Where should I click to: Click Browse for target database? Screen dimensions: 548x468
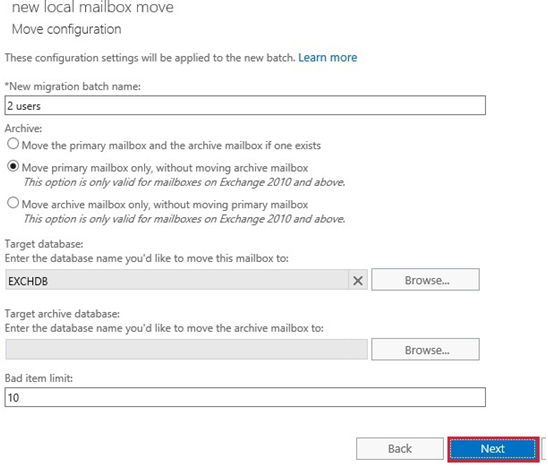[x=425, y=280]
